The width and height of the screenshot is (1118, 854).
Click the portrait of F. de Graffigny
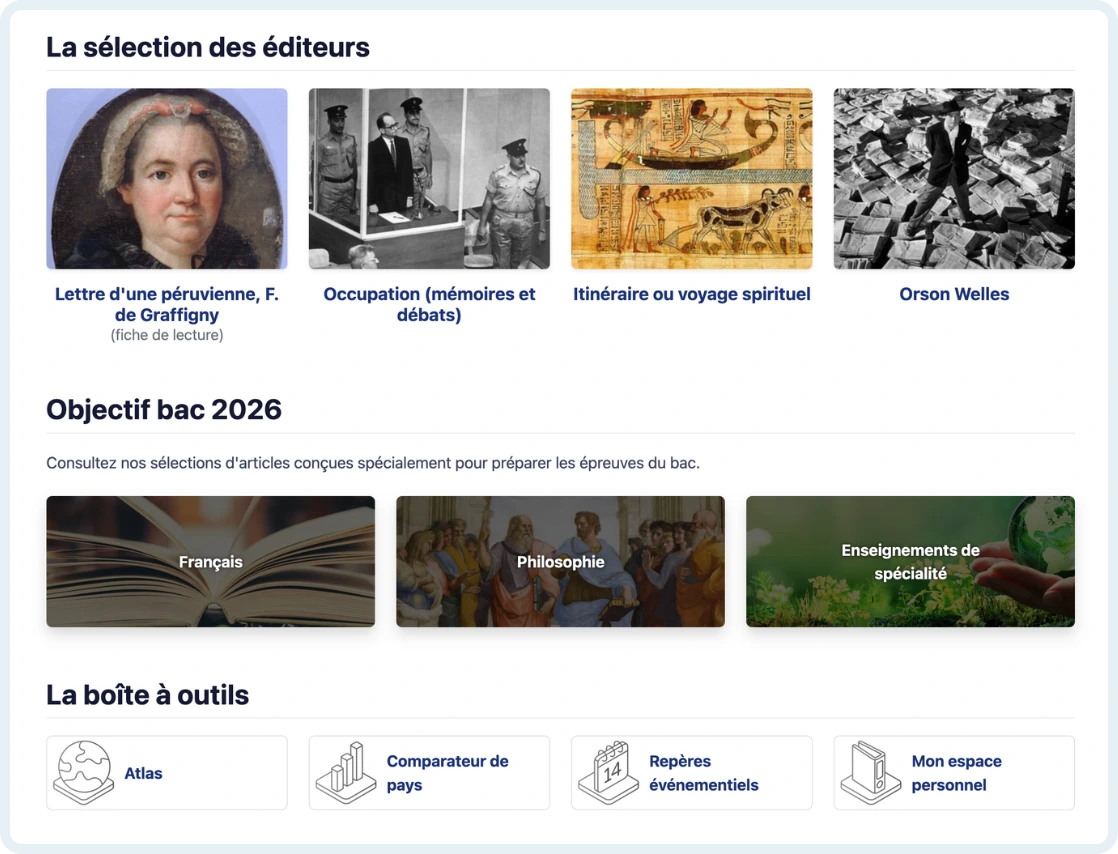click(x=167, y=179)
